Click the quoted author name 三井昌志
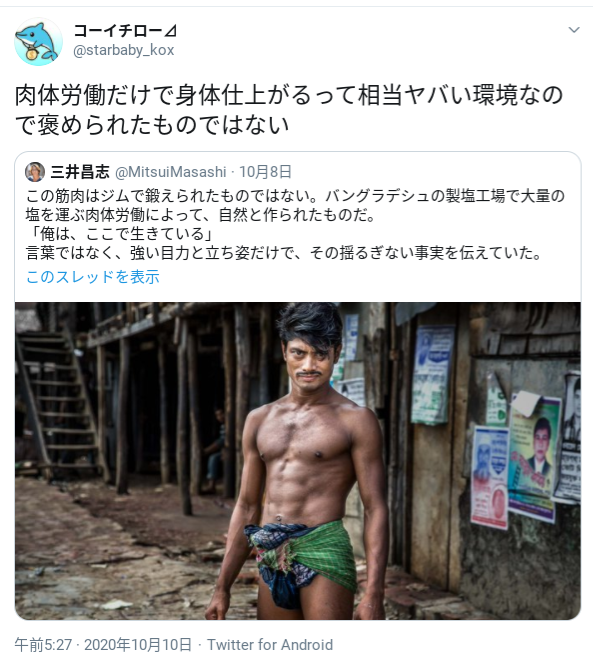The height and width of the screenshot is (667, 593). point(80,172)
